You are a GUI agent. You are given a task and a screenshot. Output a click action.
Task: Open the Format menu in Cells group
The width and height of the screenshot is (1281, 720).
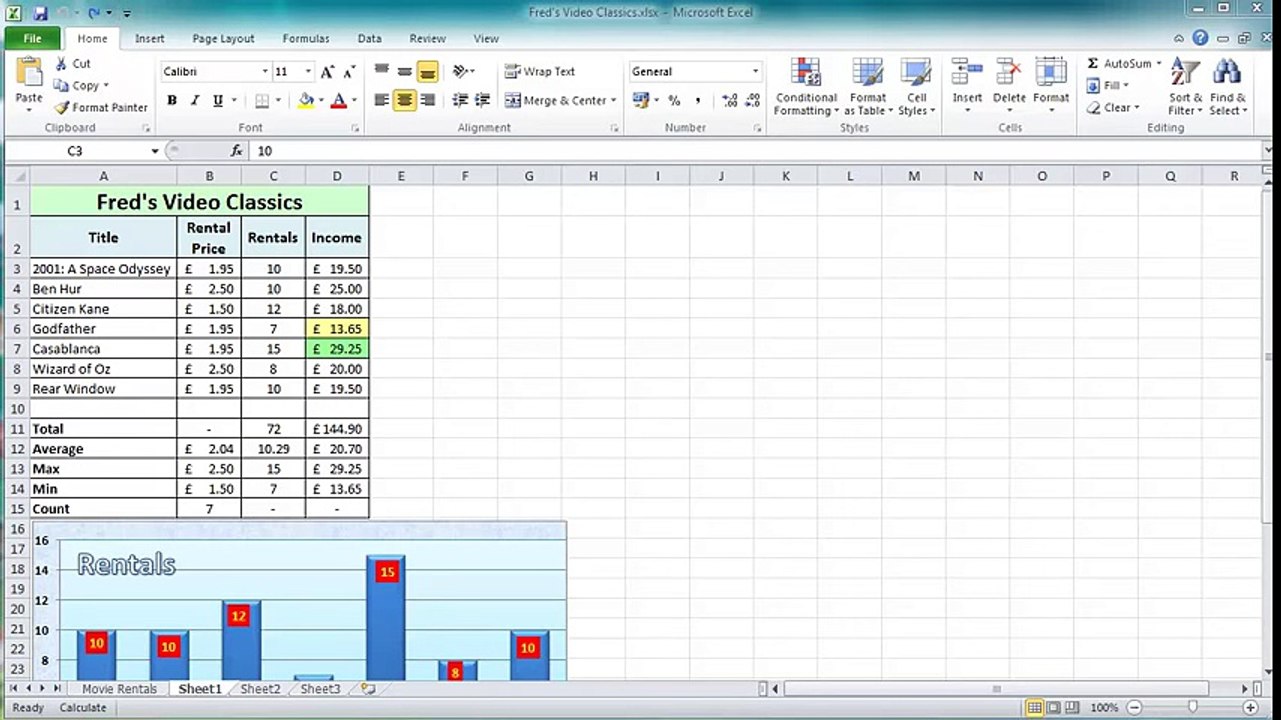(x=1051, y=87)
